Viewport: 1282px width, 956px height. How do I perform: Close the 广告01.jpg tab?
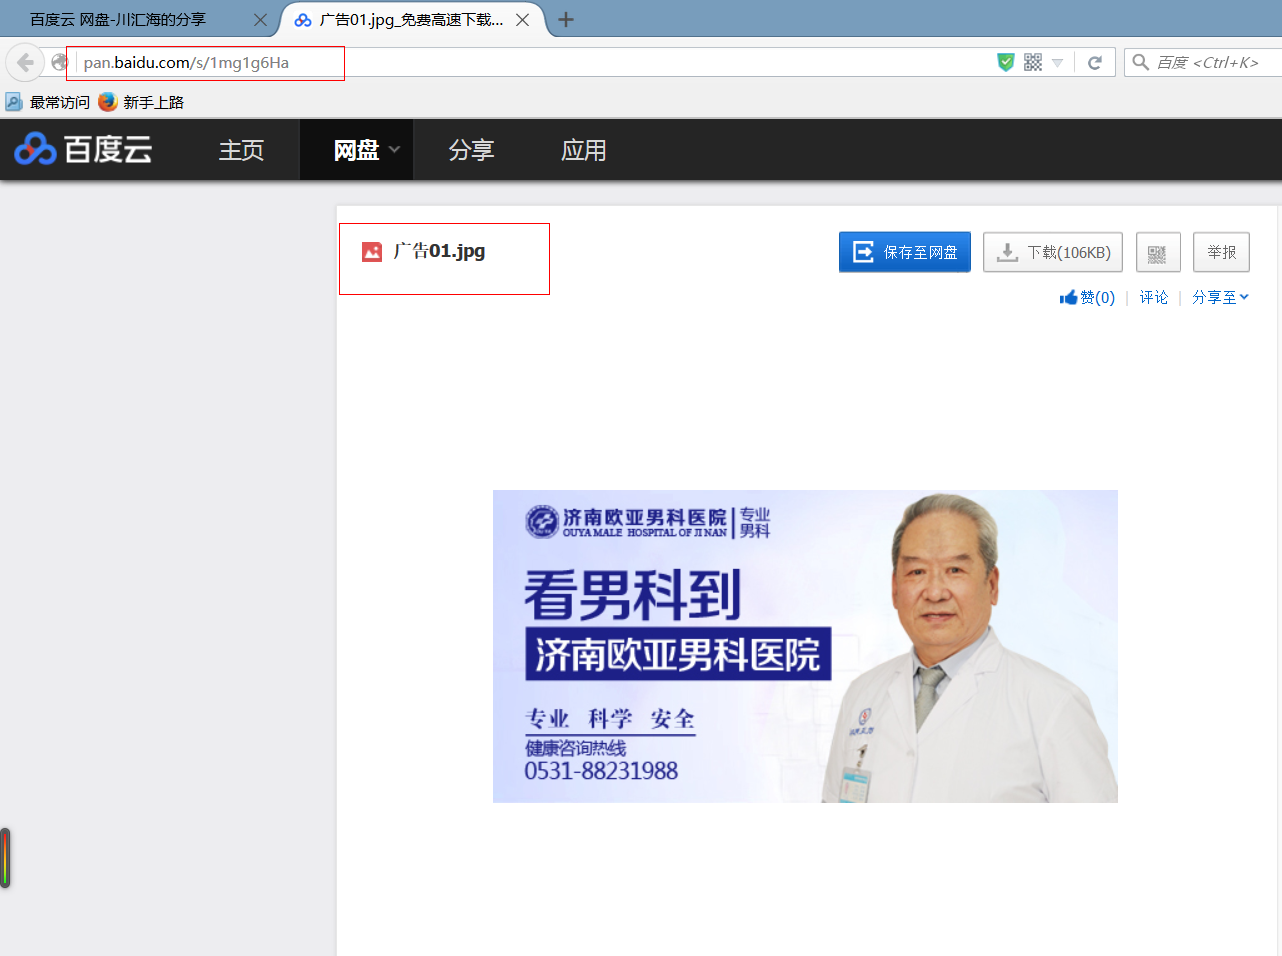coord(522,20)
